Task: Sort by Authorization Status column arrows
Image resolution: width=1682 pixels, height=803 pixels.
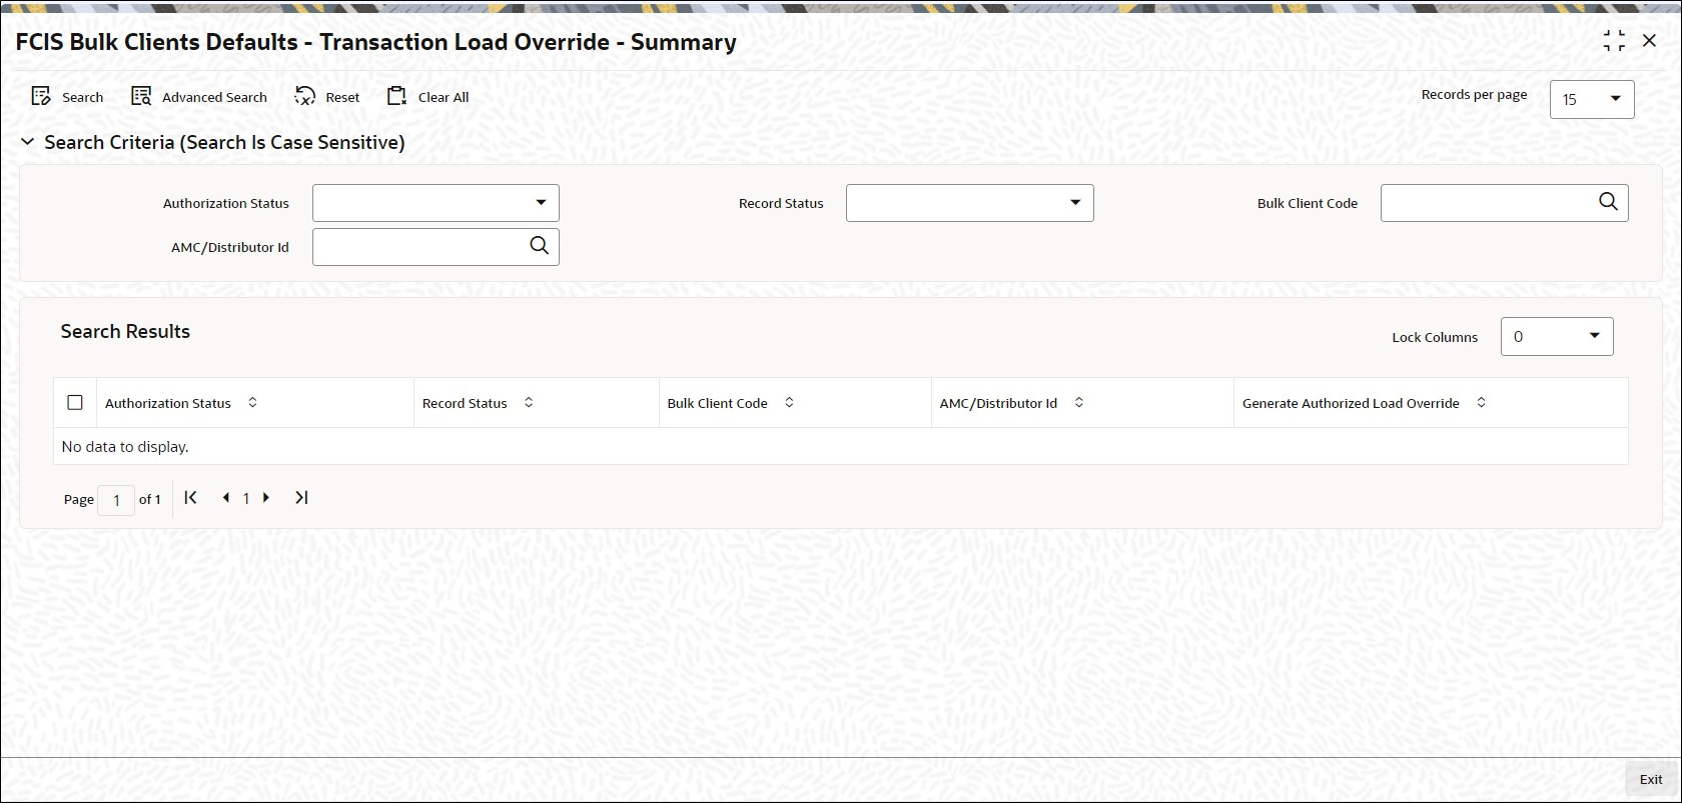Action: [x=253, y=402]
